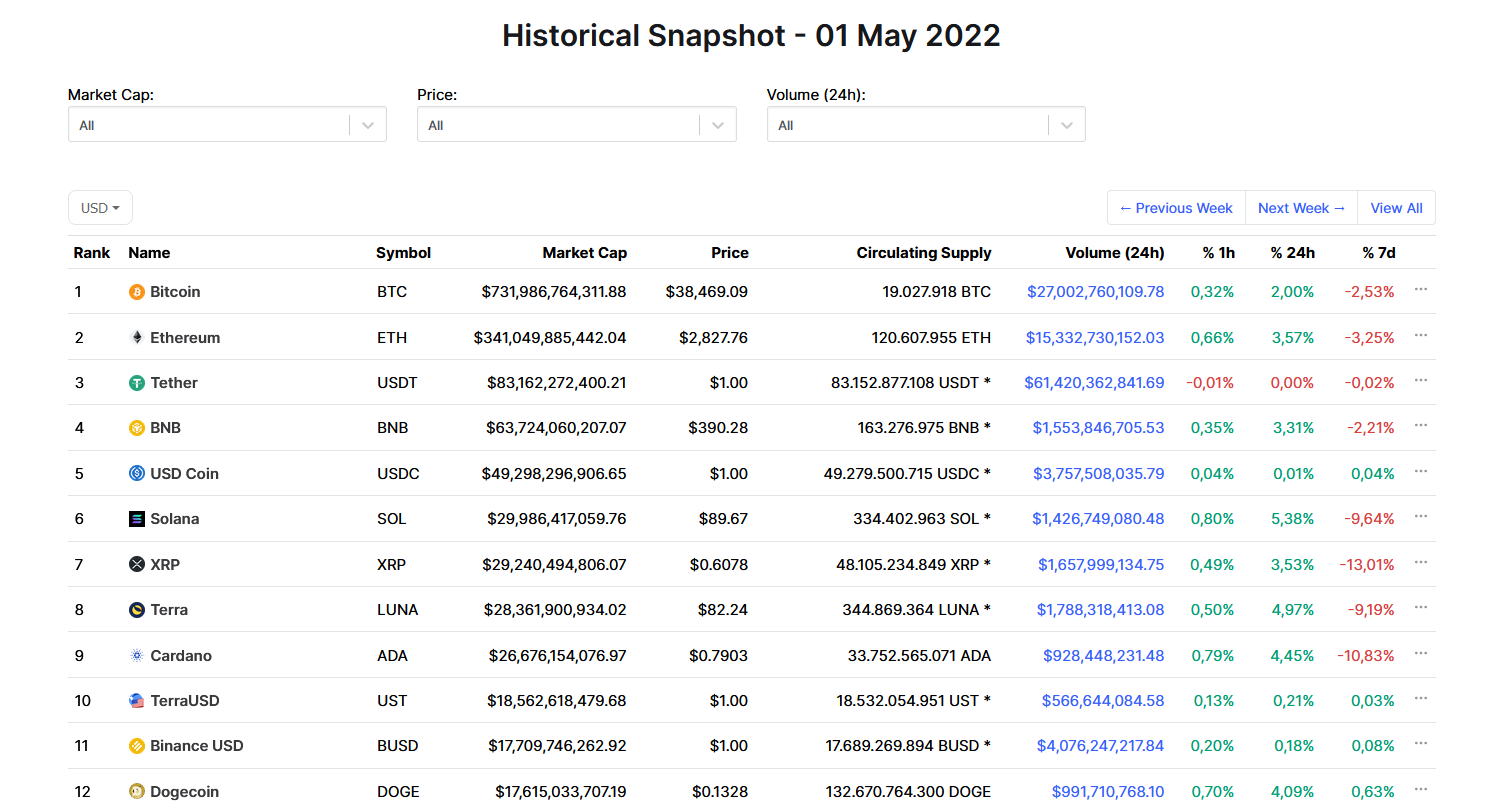Open the more-options menu for Bitcoin
This screenshot has height=809, width=1490.
pos(1421,289)
